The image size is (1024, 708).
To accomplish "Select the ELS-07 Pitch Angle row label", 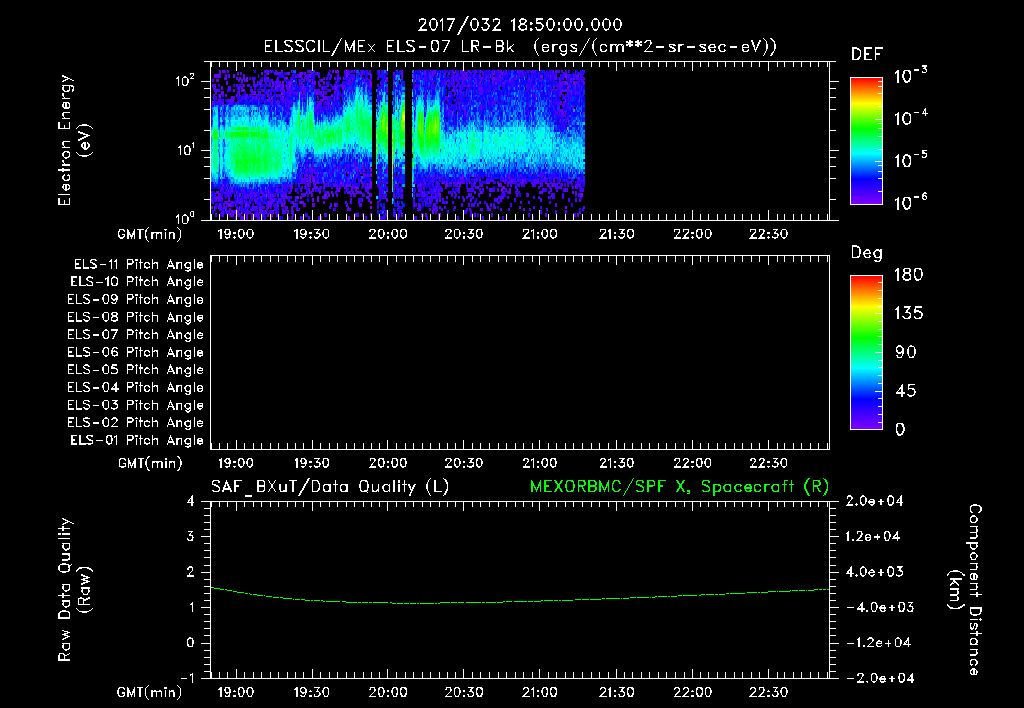I will point(135,334).
